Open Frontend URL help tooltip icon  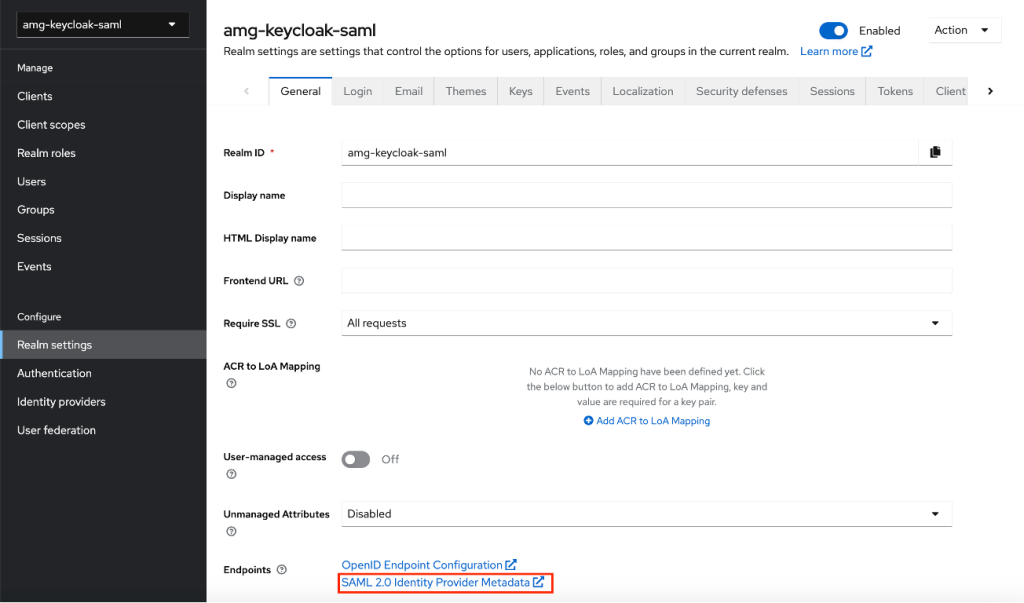pos(299,281)
